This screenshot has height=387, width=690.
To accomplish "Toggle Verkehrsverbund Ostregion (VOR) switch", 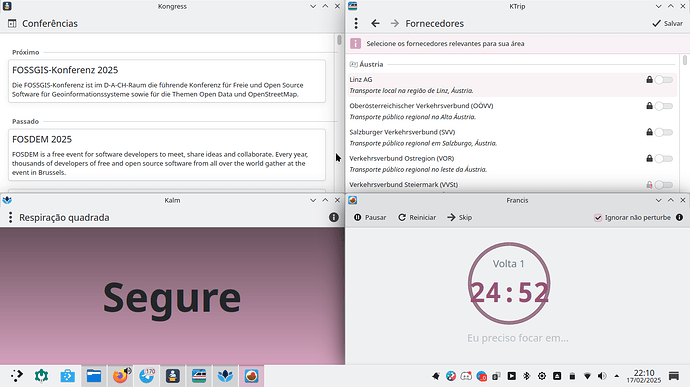I will (664, 158).
